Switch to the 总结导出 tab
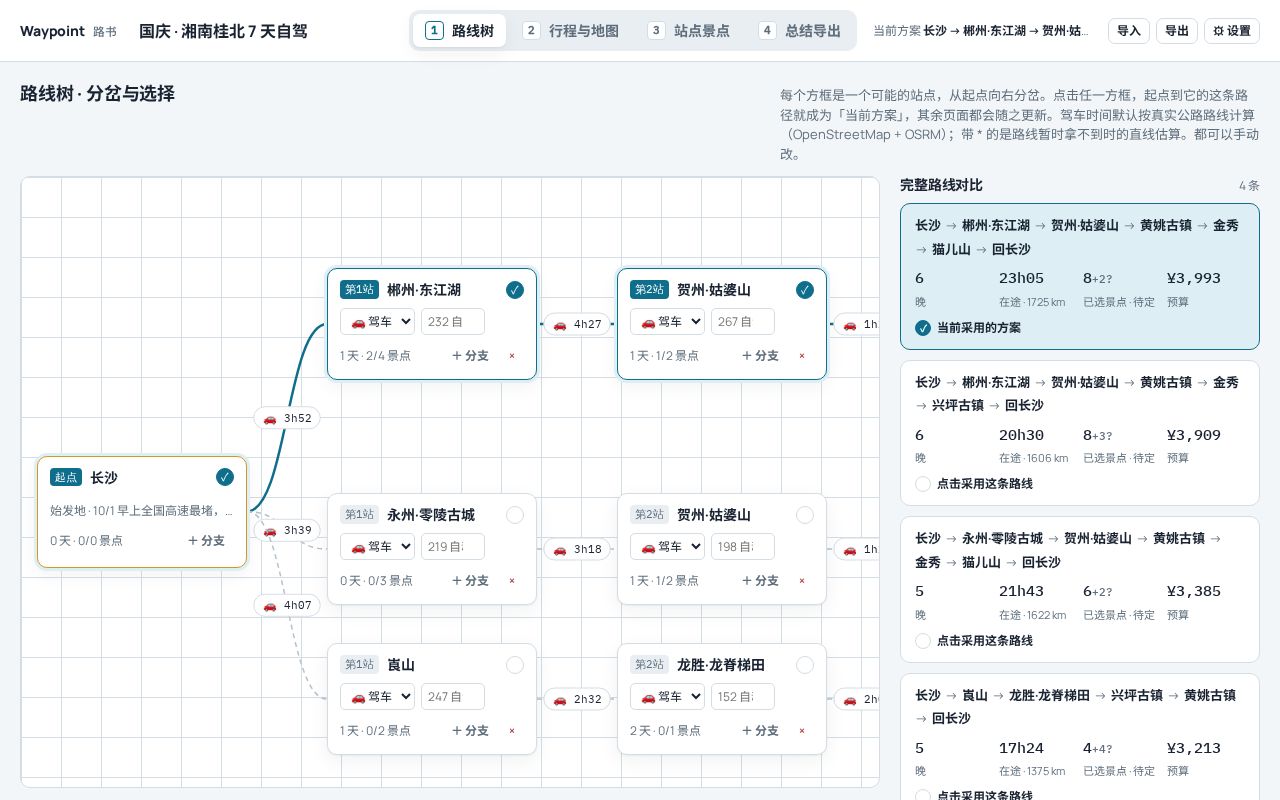This screenshot has width=1280, height=800. [x=800, y=31]
